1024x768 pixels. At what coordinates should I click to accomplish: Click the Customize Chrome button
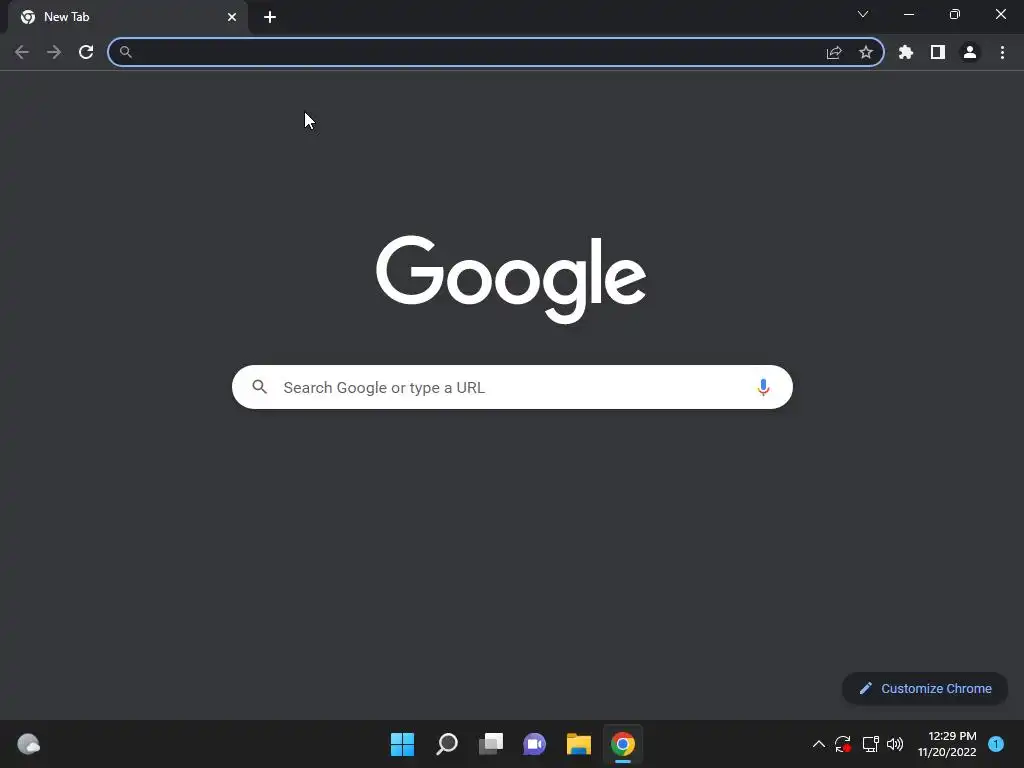click(x=925, y=688)
